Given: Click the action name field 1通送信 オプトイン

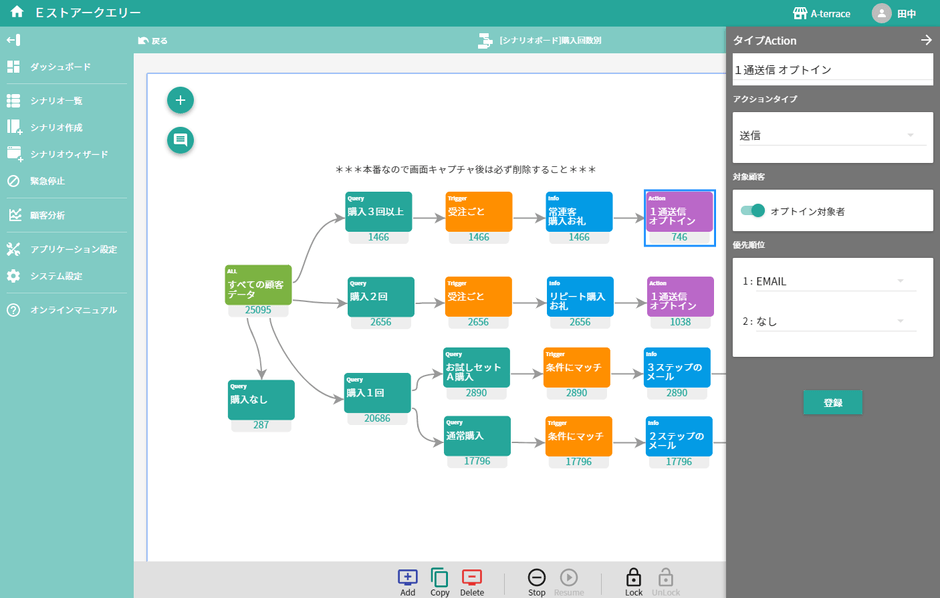Looking at the screenshot, I should pos(832,70).
